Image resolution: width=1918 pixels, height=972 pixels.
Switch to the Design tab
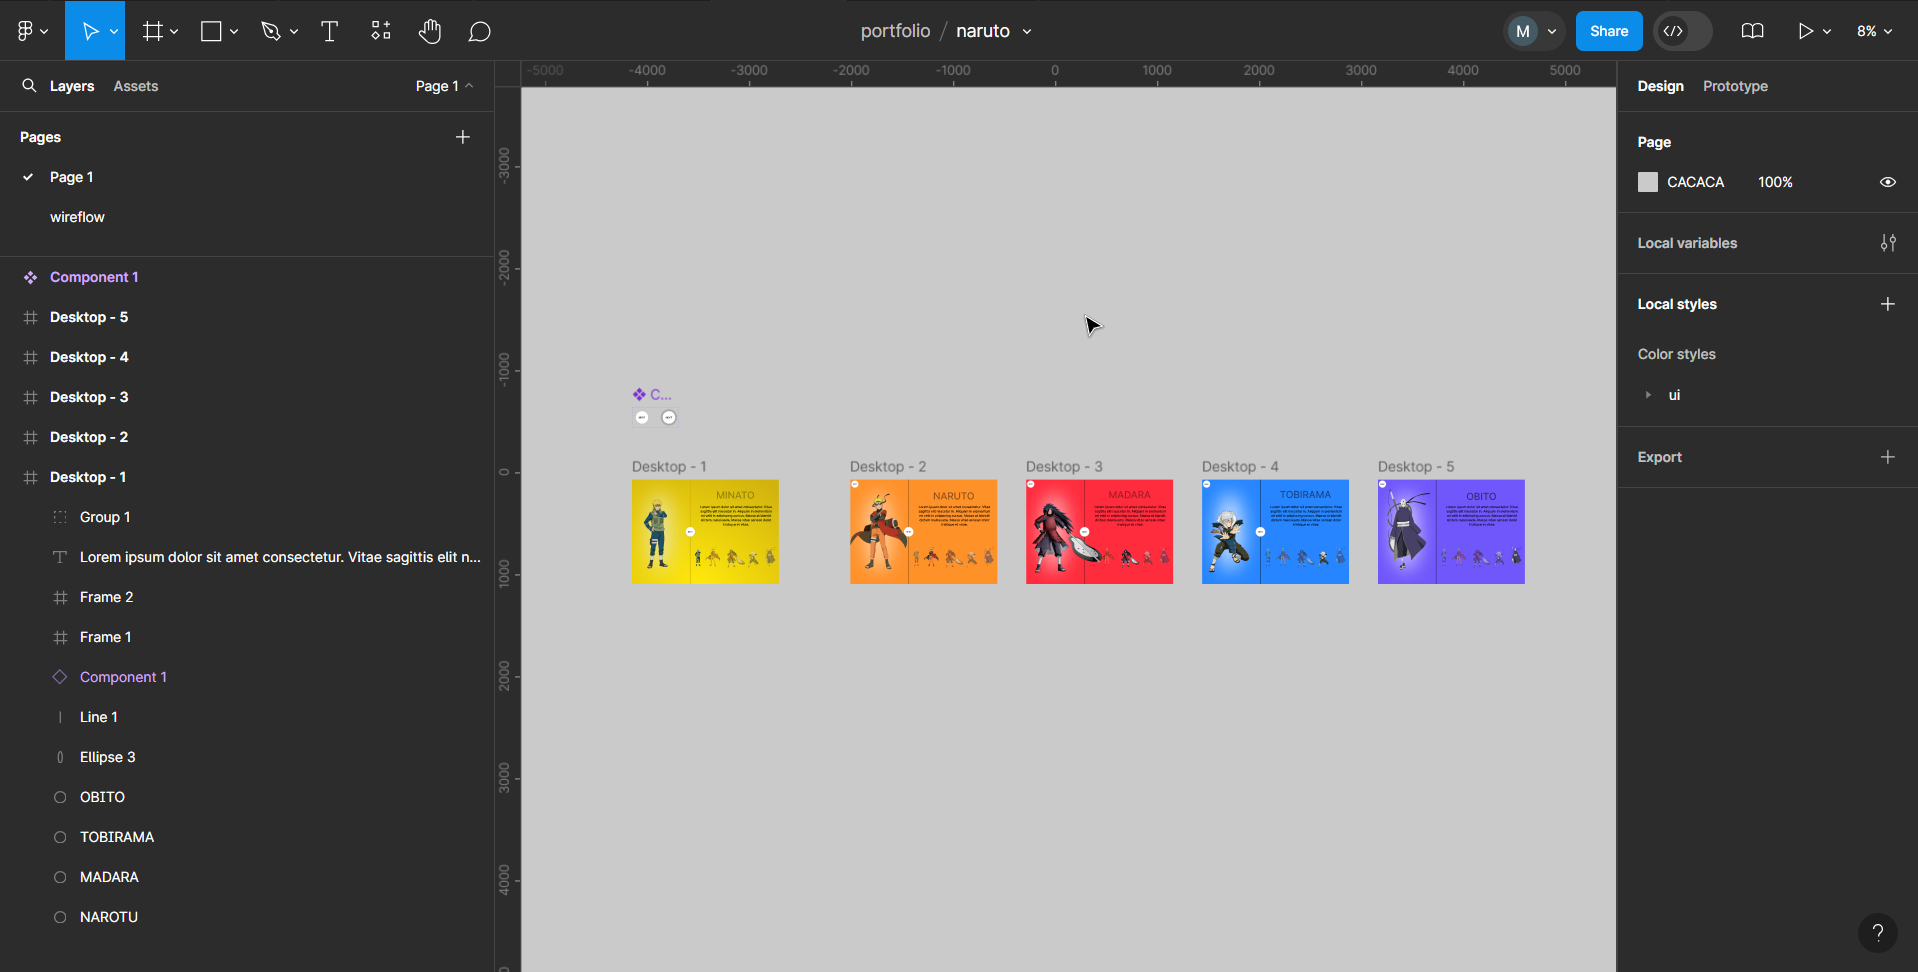click(1660, 86)
